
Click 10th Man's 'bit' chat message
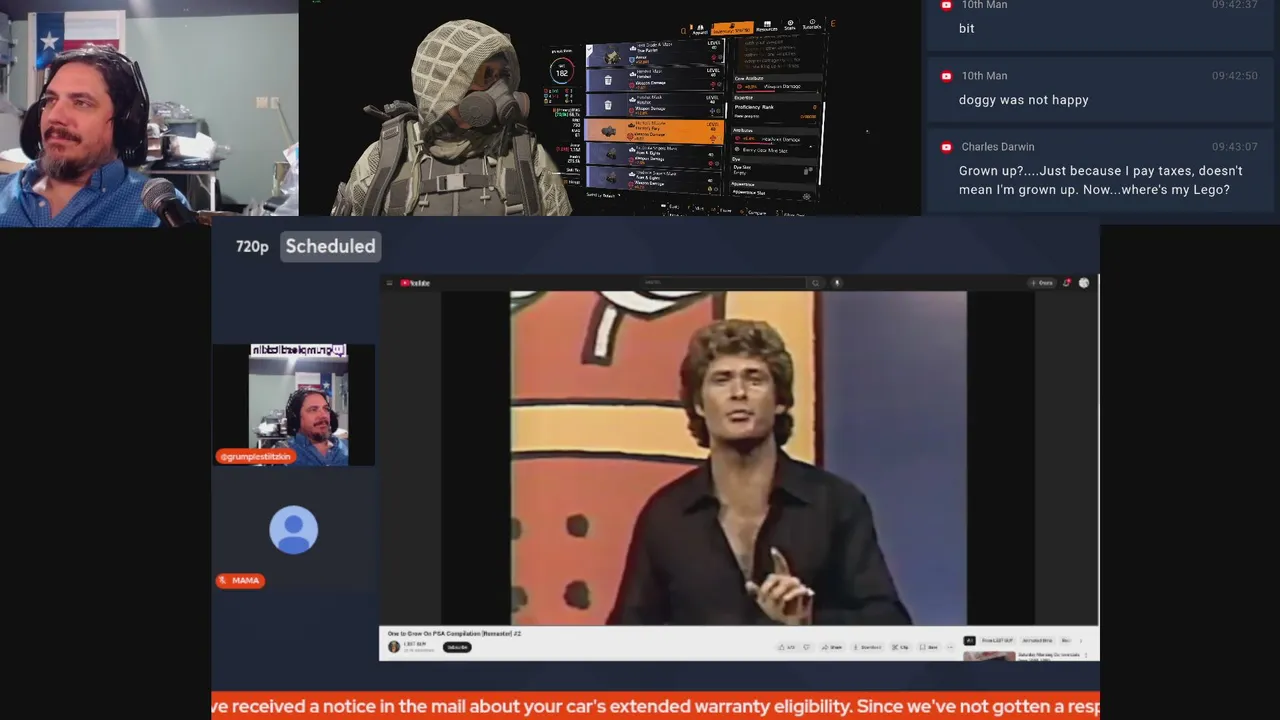(966, 28)
